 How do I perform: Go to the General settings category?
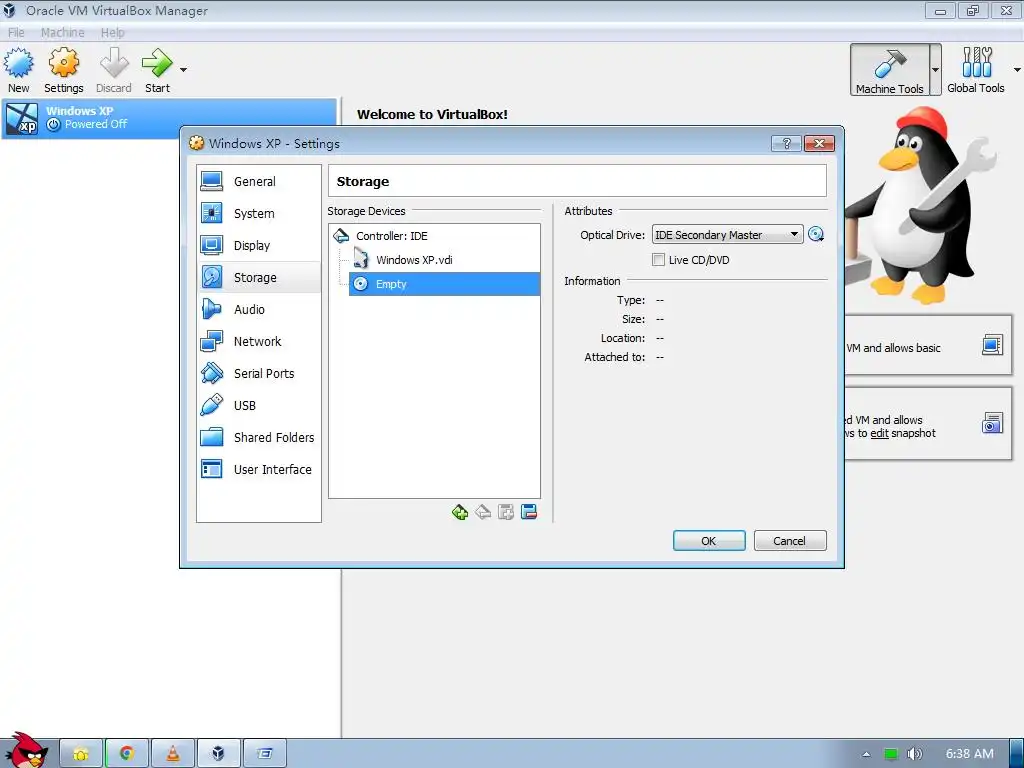coord(259,182)
